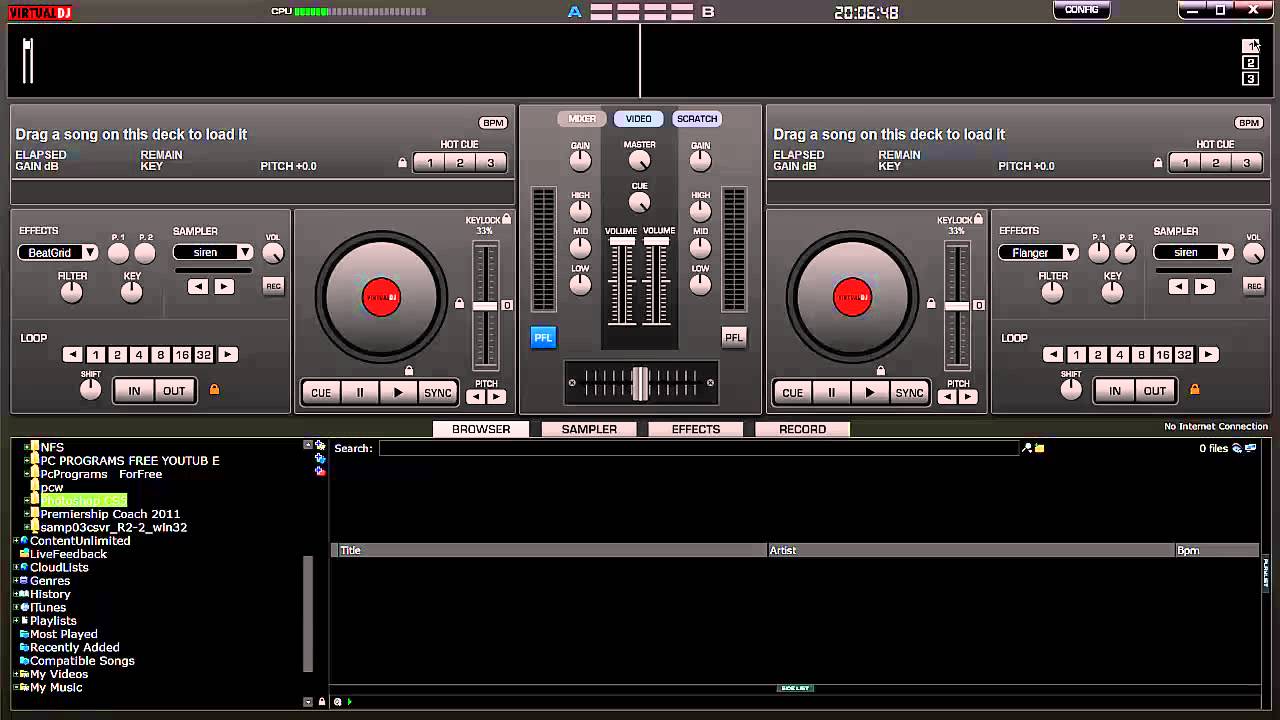Image resolution: width=1280 pixels, height=720 pixels.
Task: Switch to the RECORD tab
Action: [x=802, y=429]
